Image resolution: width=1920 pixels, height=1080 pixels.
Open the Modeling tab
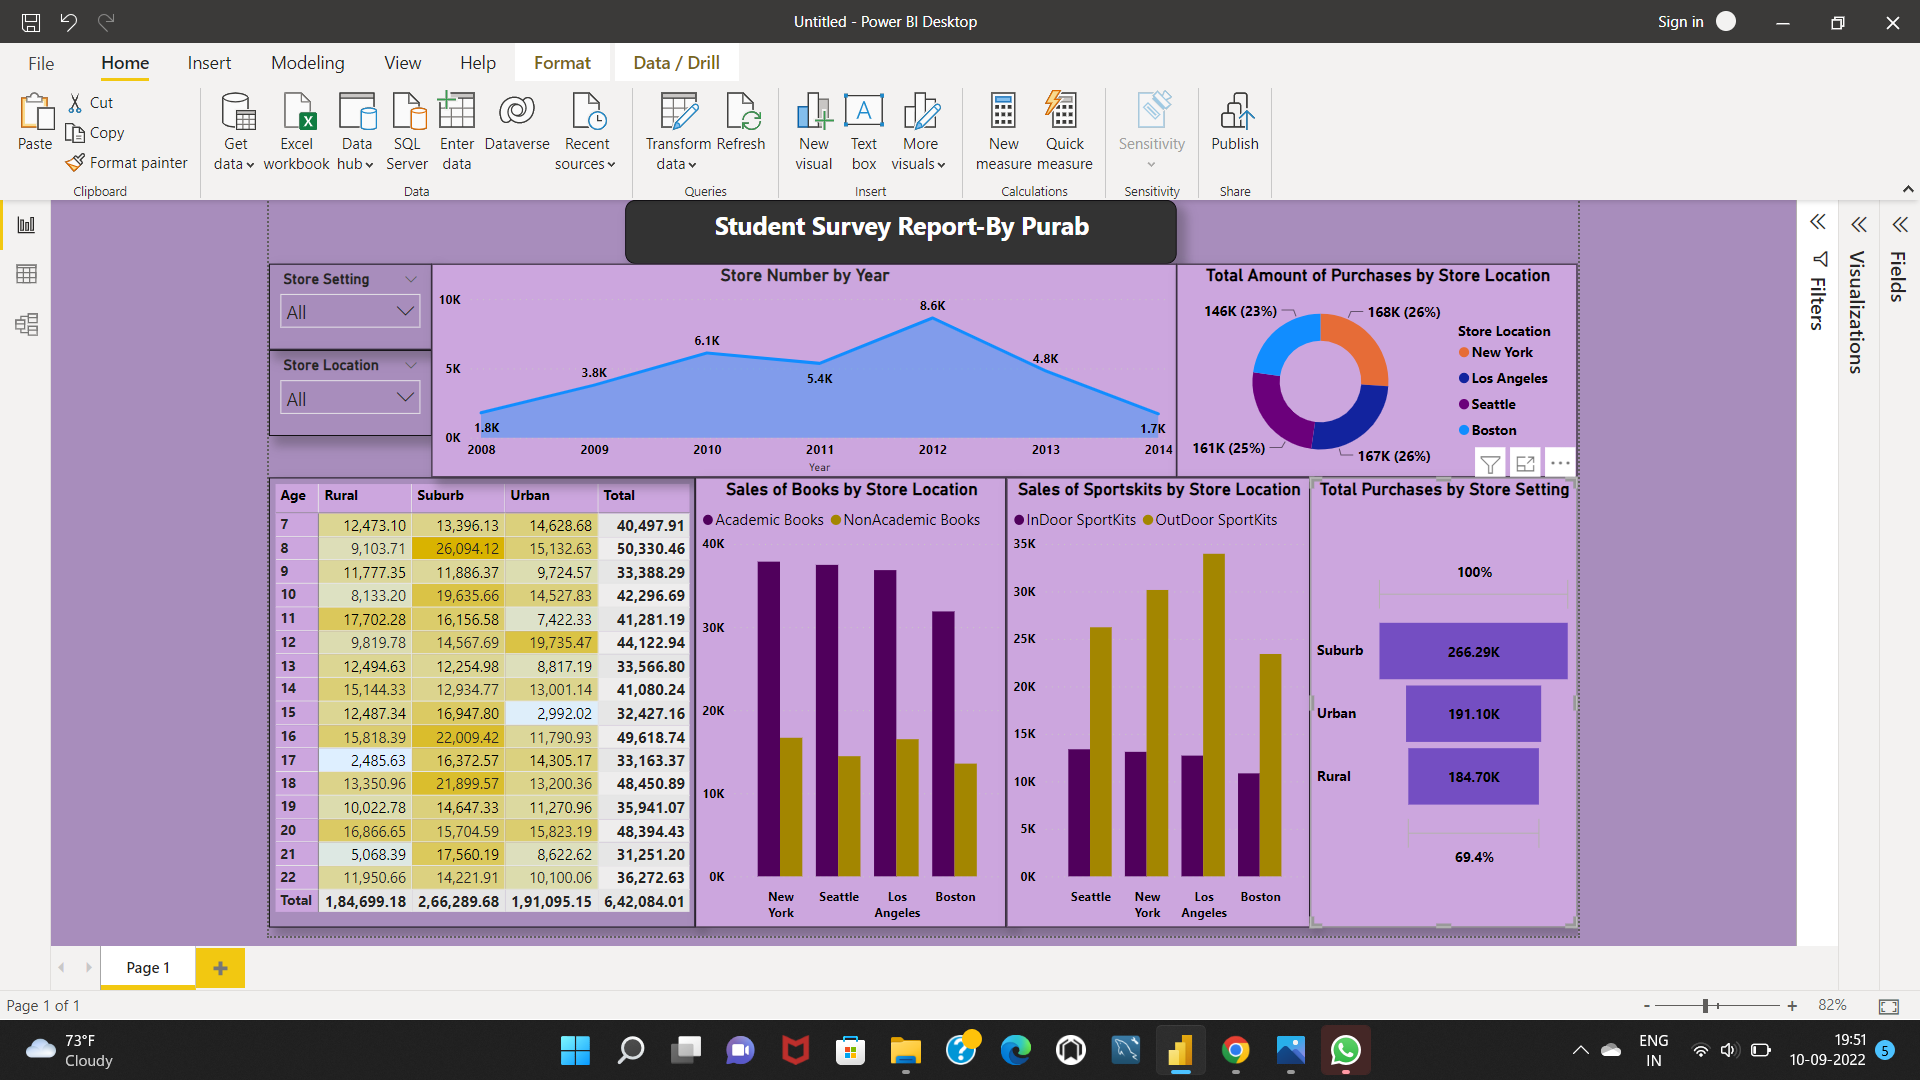pos(307,62)
